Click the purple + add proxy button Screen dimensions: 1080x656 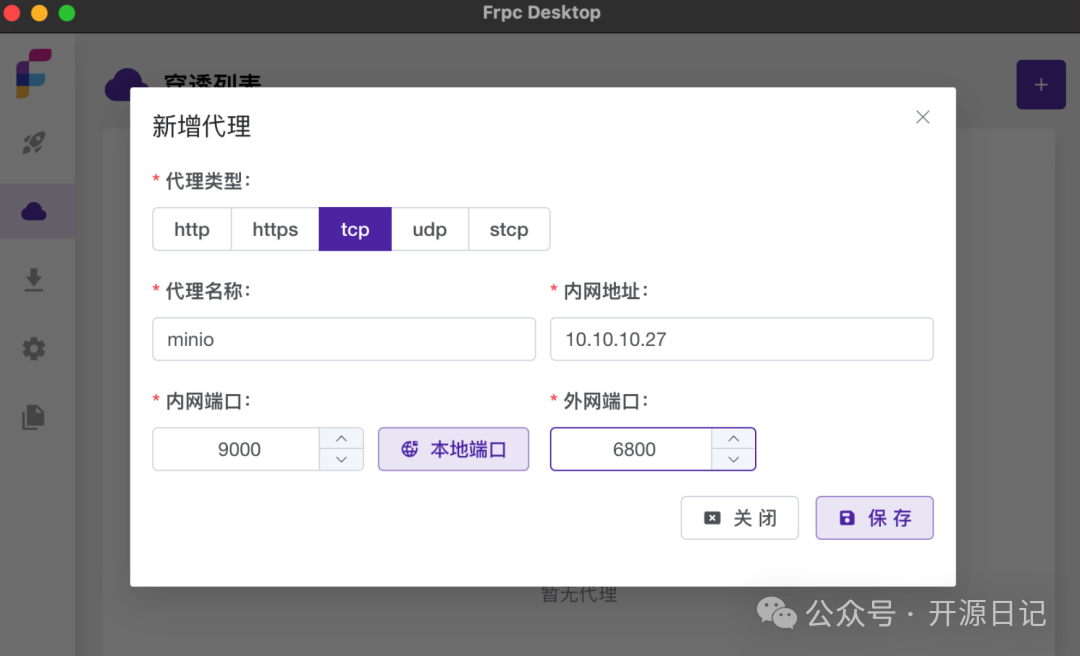[1041, 84]
